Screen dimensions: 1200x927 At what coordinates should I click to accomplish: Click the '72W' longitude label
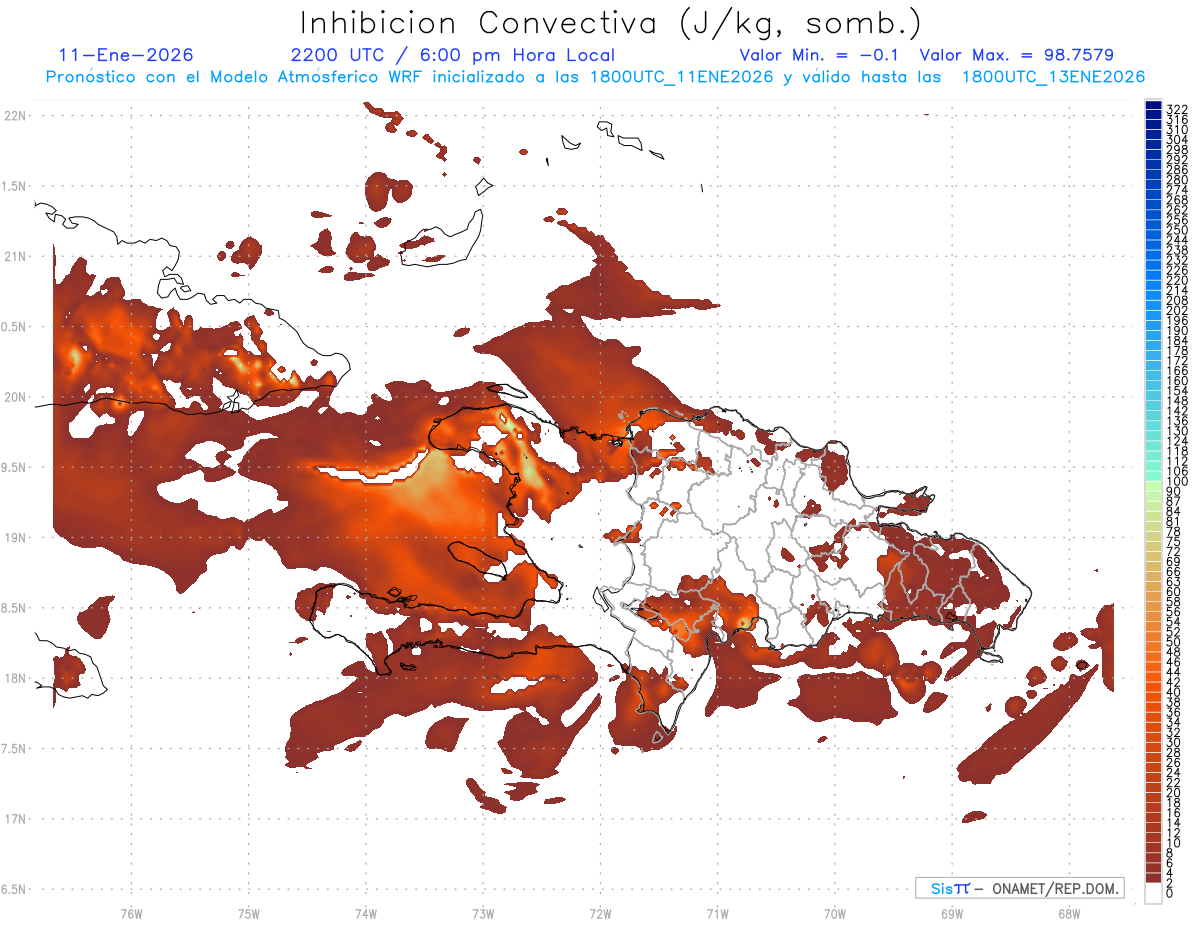600,913
